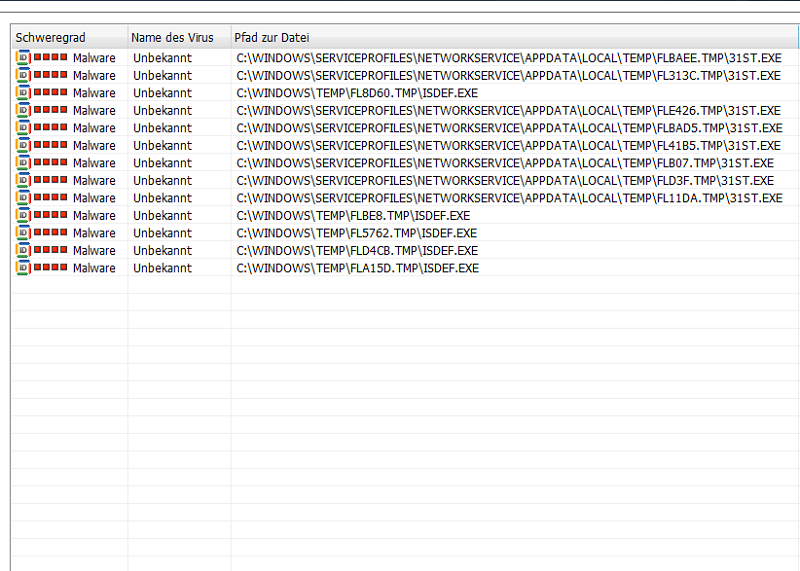Select the path C:\WINDOWS\TEMP\FLBE8.TMP\ISDEF.EXE
This screenshot has height=571, width=800.
(353, 215)
